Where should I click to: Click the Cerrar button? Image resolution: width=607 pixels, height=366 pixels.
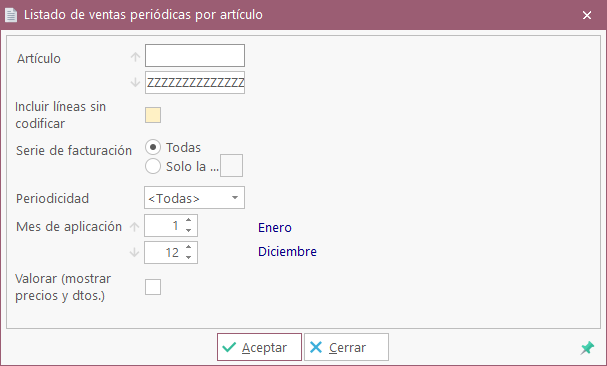346,347
